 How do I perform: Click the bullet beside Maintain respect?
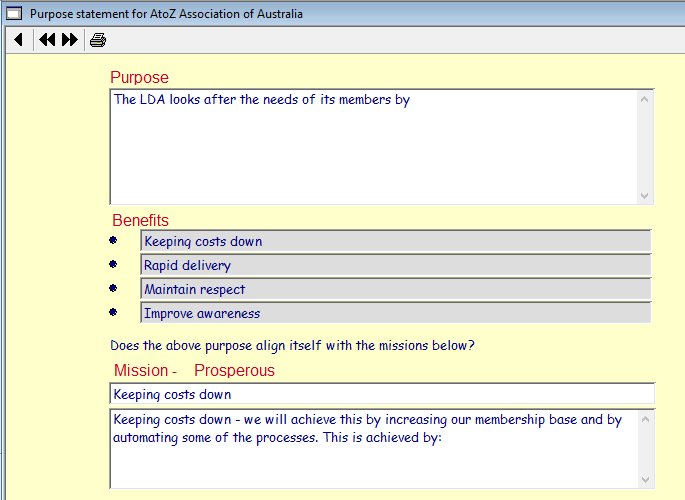[x=113, y=289]
